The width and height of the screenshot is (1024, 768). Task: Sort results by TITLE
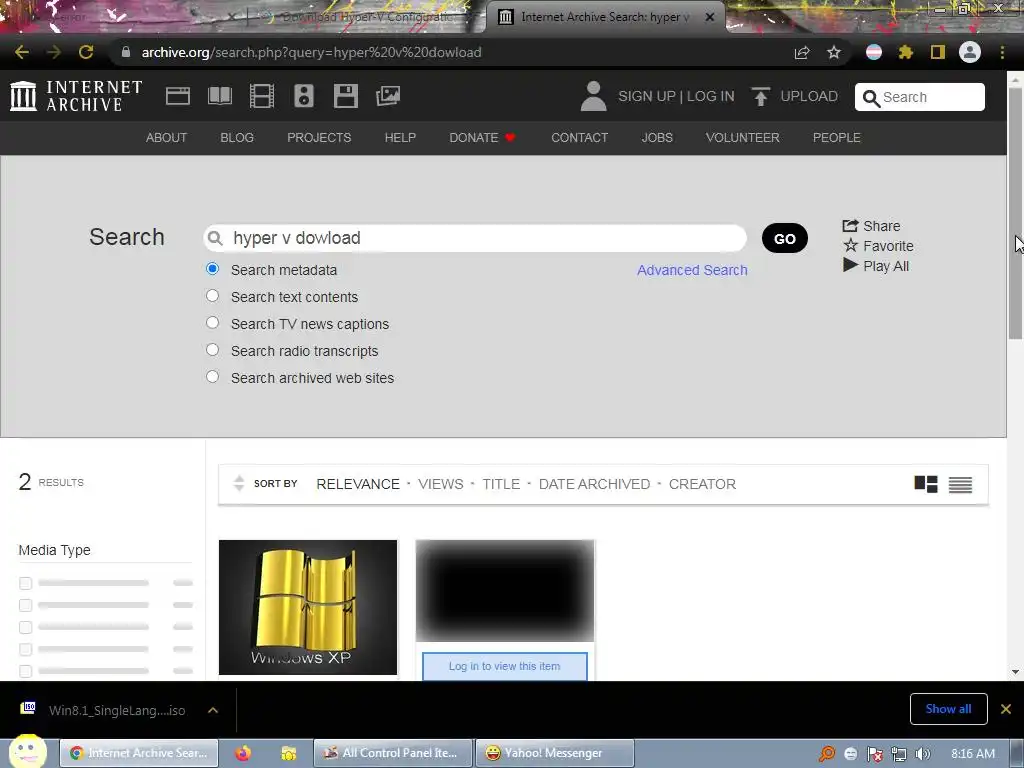[x=501, y=484]
